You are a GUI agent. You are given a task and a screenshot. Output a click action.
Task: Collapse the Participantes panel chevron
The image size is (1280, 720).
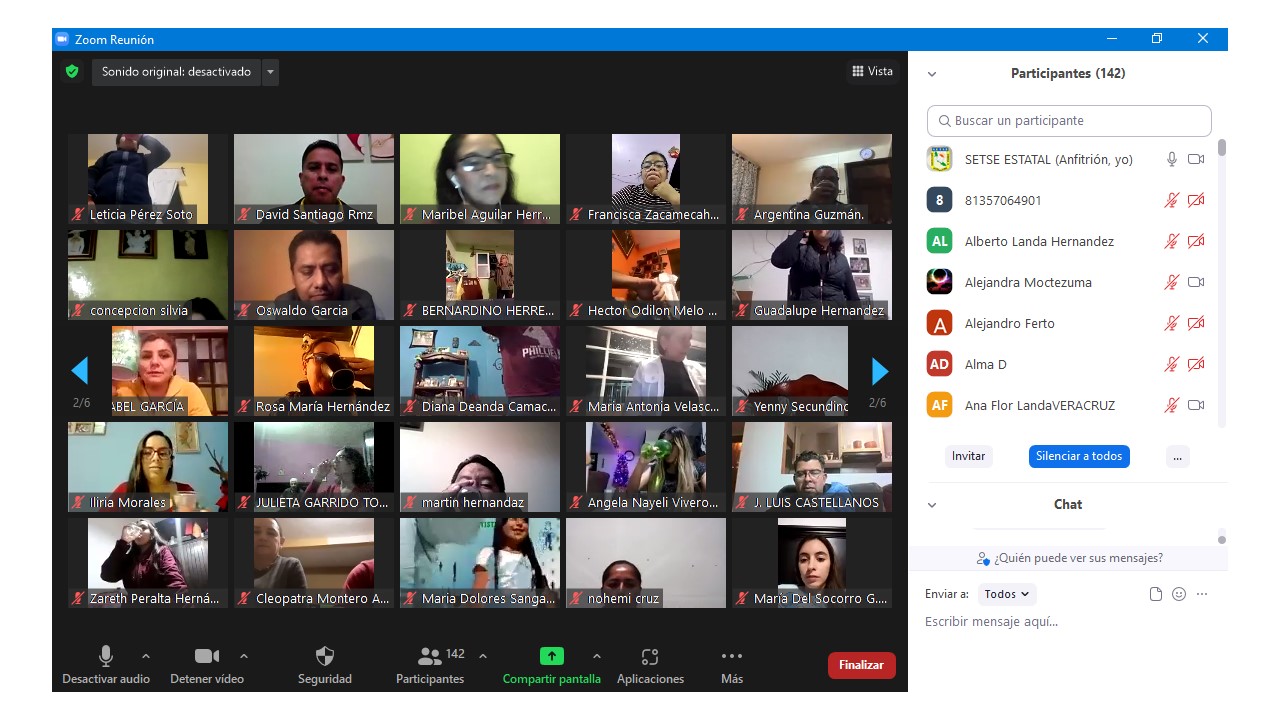coord(932,74)
